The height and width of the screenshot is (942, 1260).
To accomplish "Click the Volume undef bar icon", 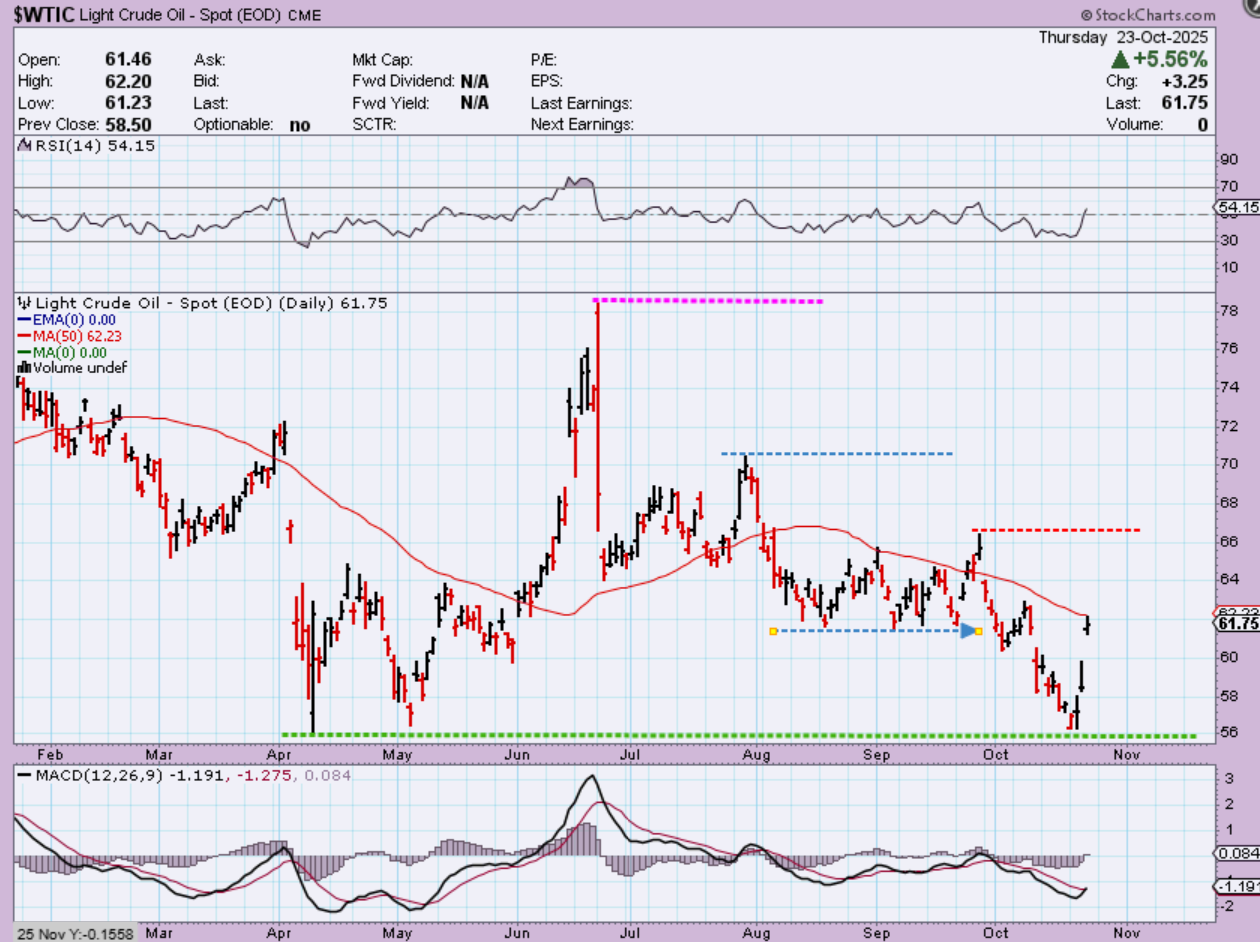I will tap(26, 367).
